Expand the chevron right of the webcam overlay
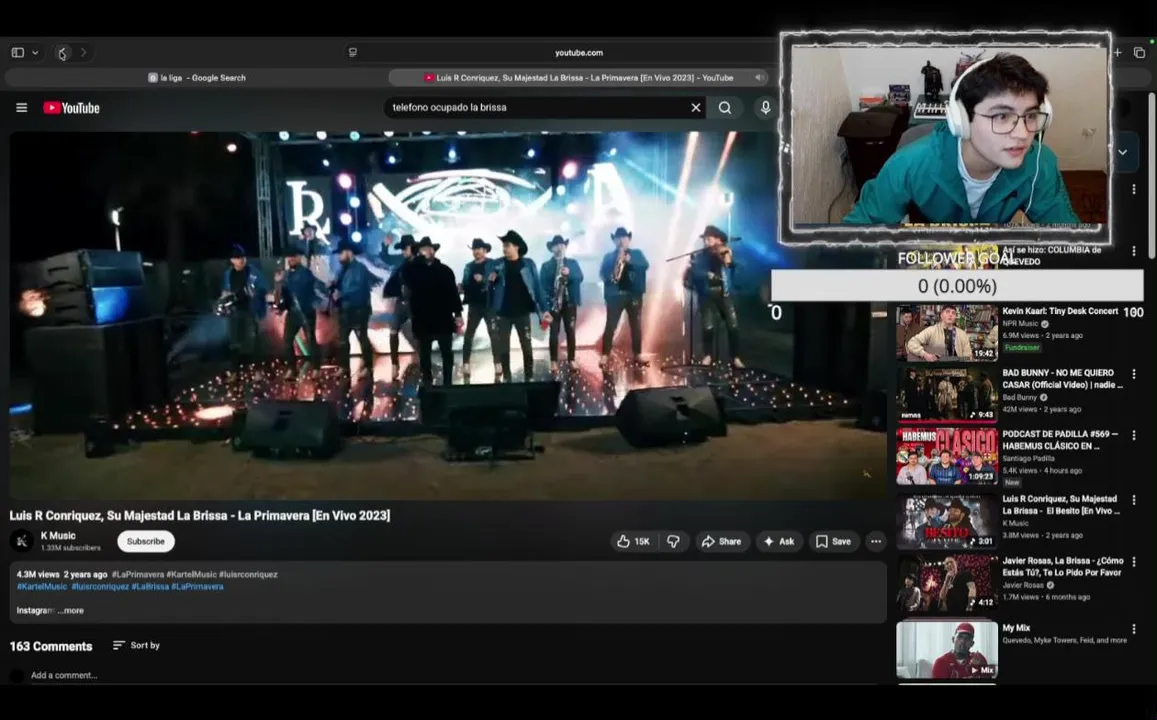The width and height of the screenshot is (1157, 720). pos(1122,153)
